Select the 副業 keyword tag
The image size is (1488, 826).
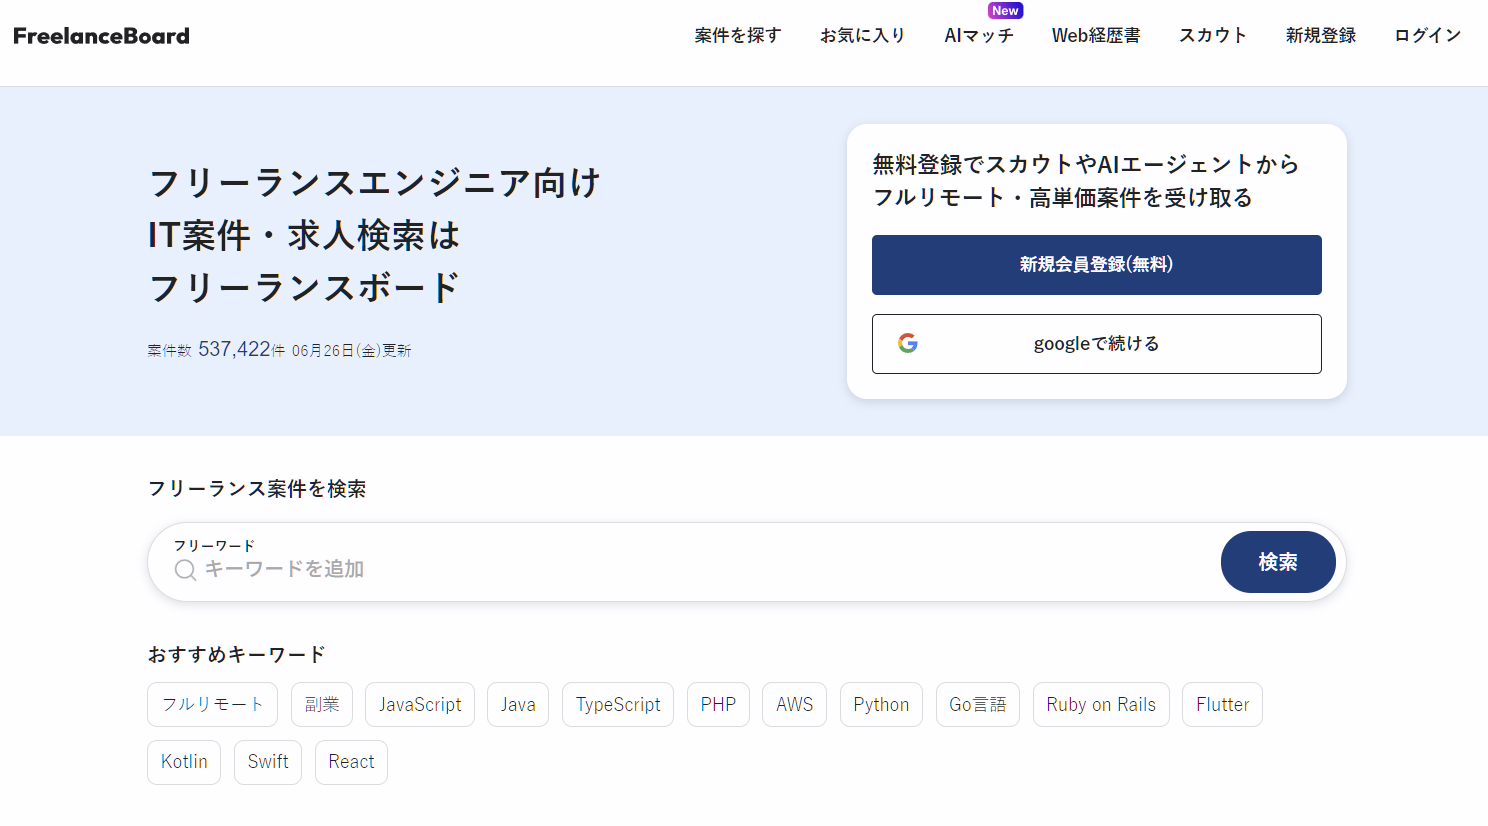click(322, 705)
